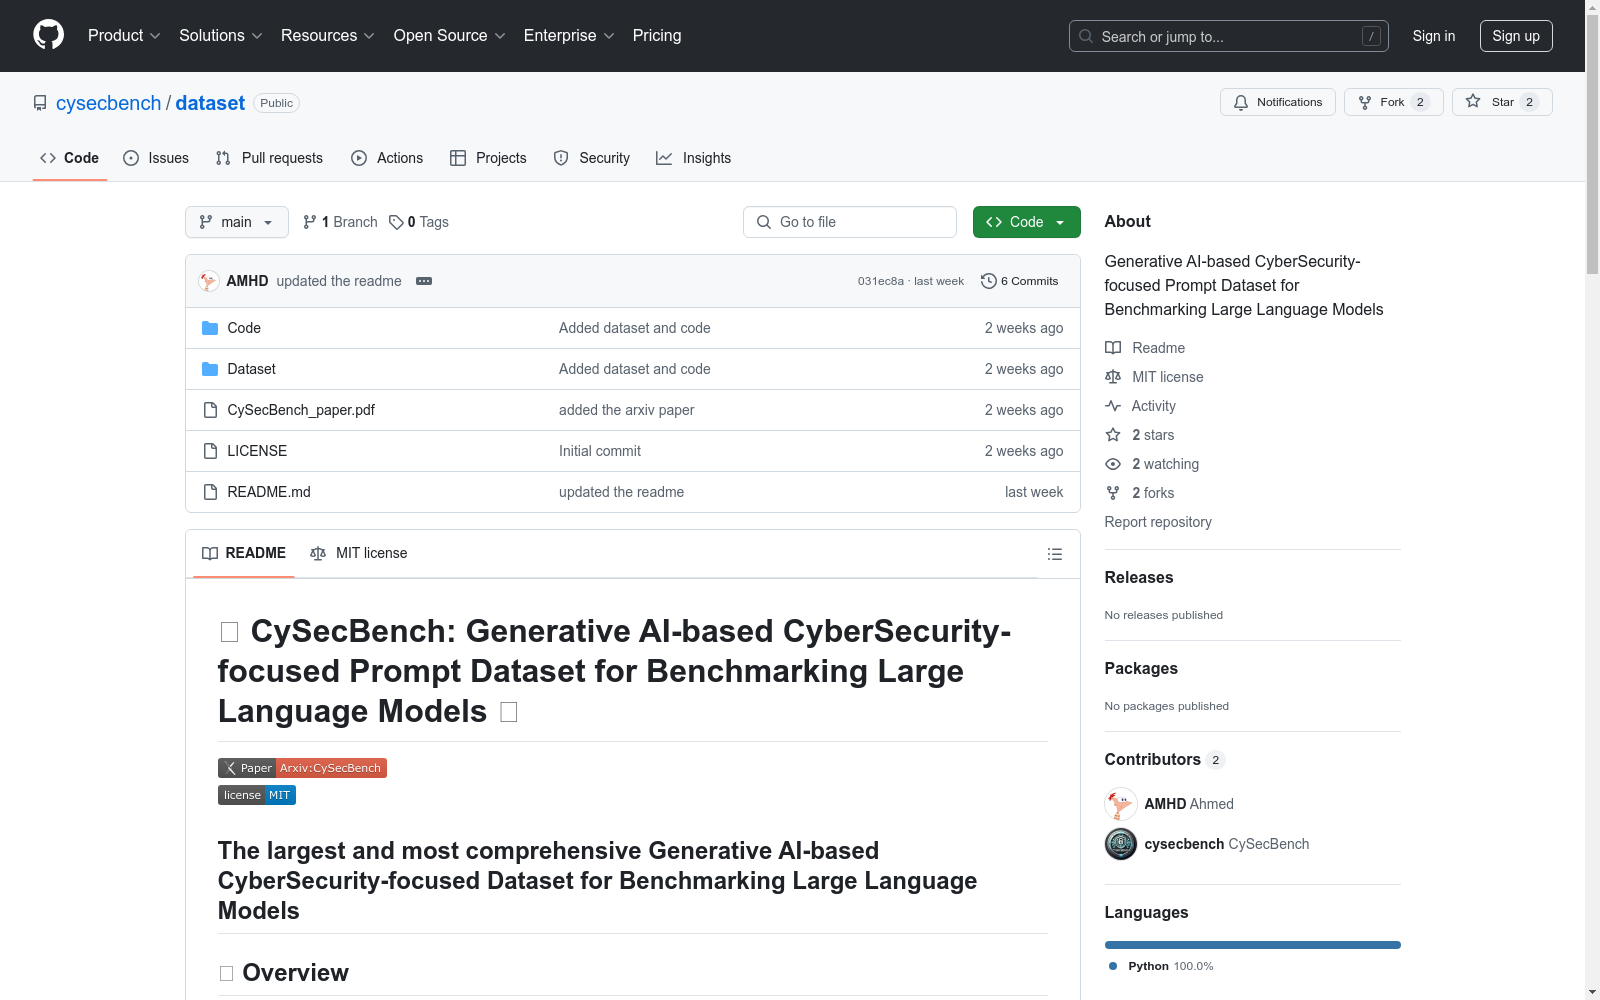Open the CySecBench_paper.pdf file
The image size is (1600, 1000).
[301, 410]
